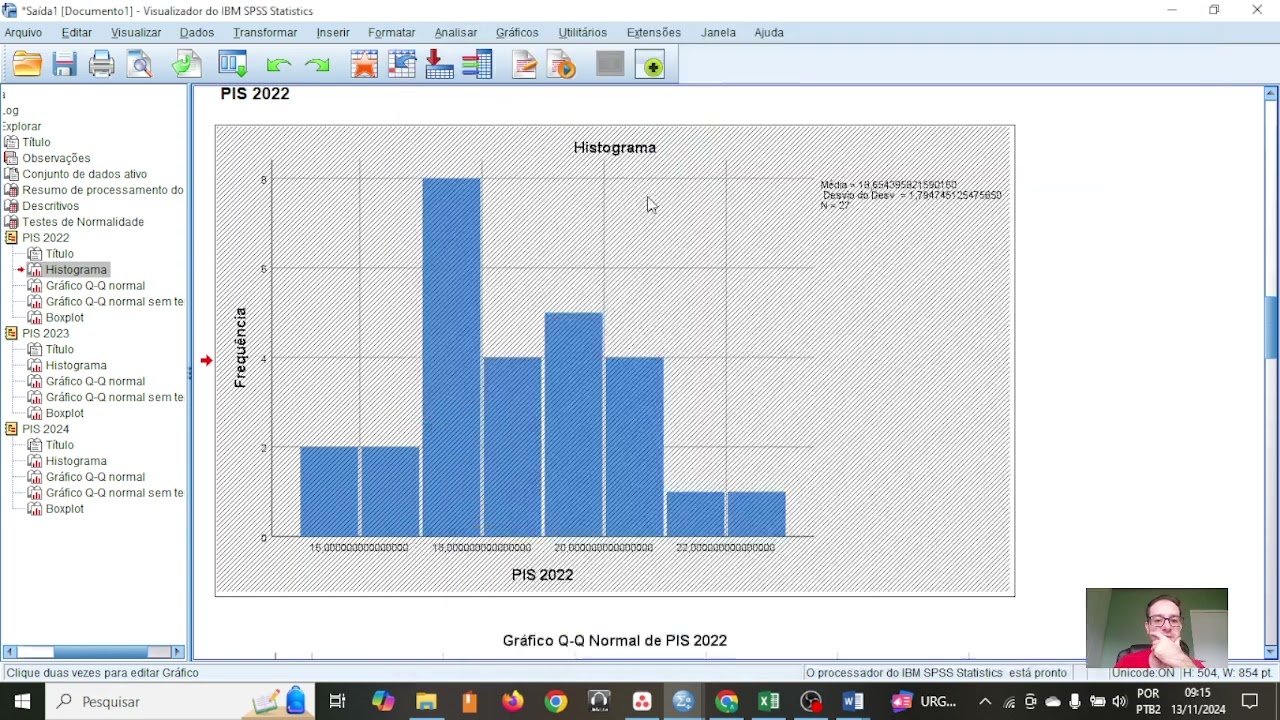Select Boxplot under PIS 2022
Viewport: 1280px width, 720px height.
point(65,318)
